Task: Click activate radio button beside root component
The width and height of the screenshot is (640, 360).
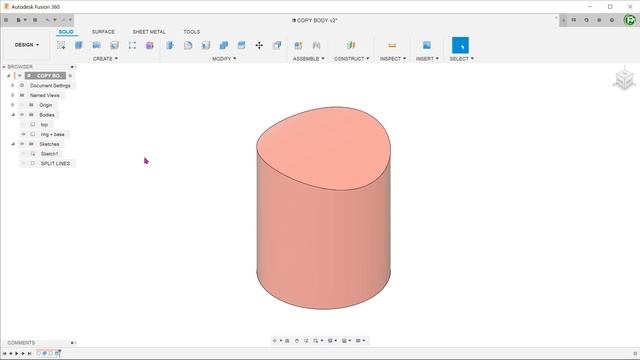Action: click(x=70, y=76)
